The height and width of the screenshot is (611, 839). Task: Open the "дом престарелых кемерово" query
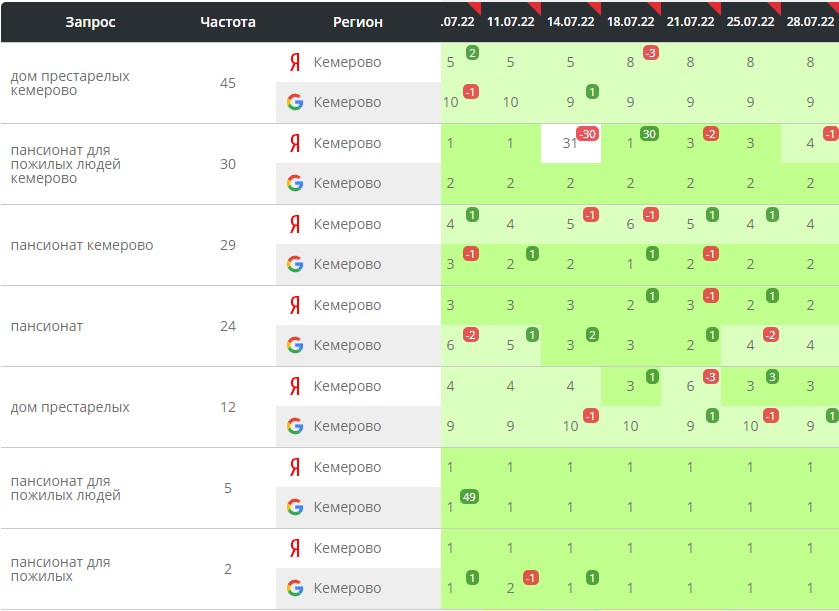coord(70,83)
